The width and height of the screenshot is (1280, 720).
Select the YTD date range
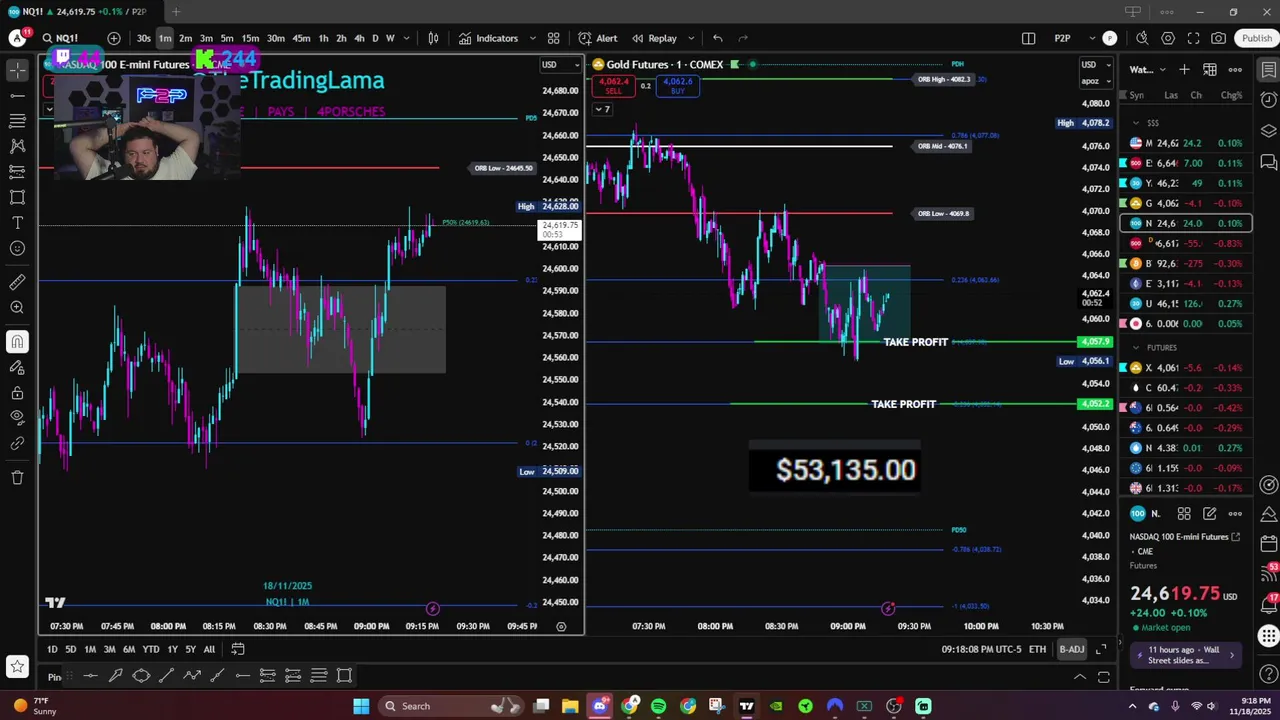[x=150, y=649]
